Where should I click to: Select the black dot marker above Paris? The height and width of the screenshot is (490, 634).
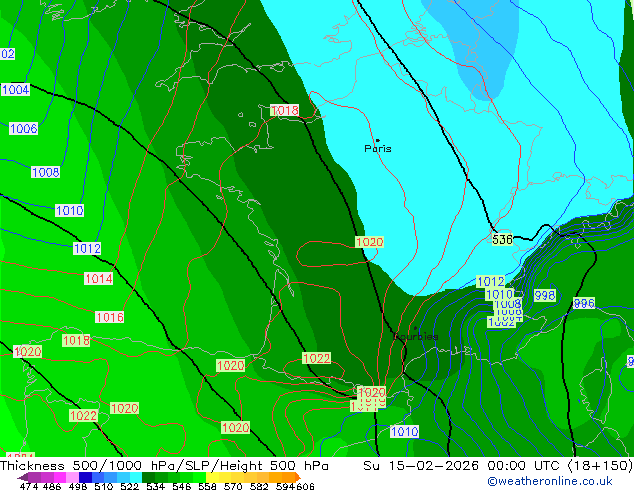[x=378, y=140]
